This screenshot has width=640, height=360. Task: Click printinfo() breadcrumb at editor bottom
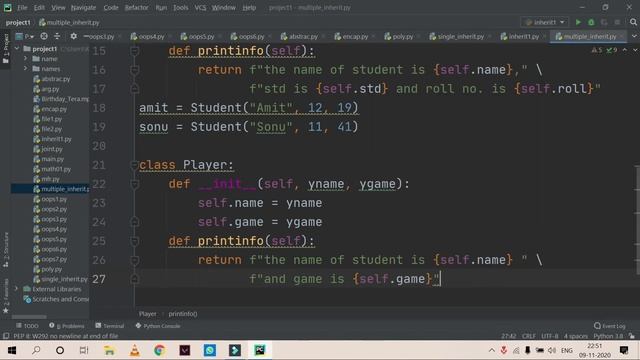183,313
